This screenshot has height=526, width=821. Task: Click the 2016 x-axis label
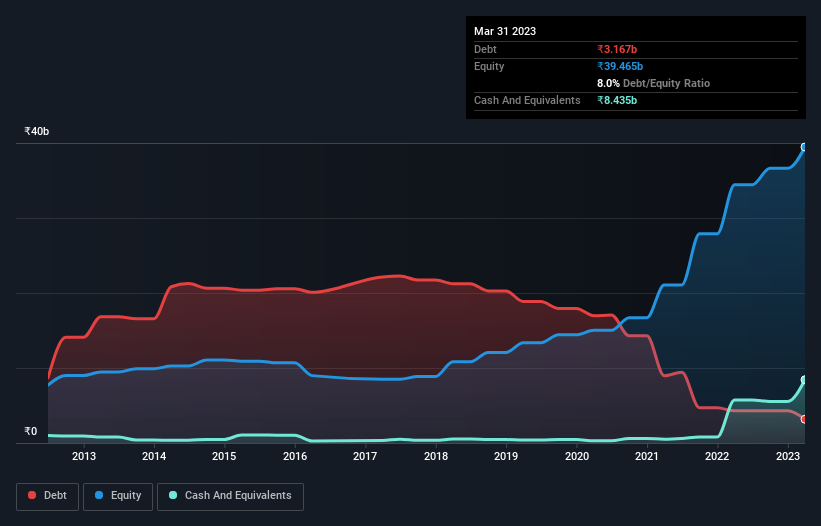(295, 456)
